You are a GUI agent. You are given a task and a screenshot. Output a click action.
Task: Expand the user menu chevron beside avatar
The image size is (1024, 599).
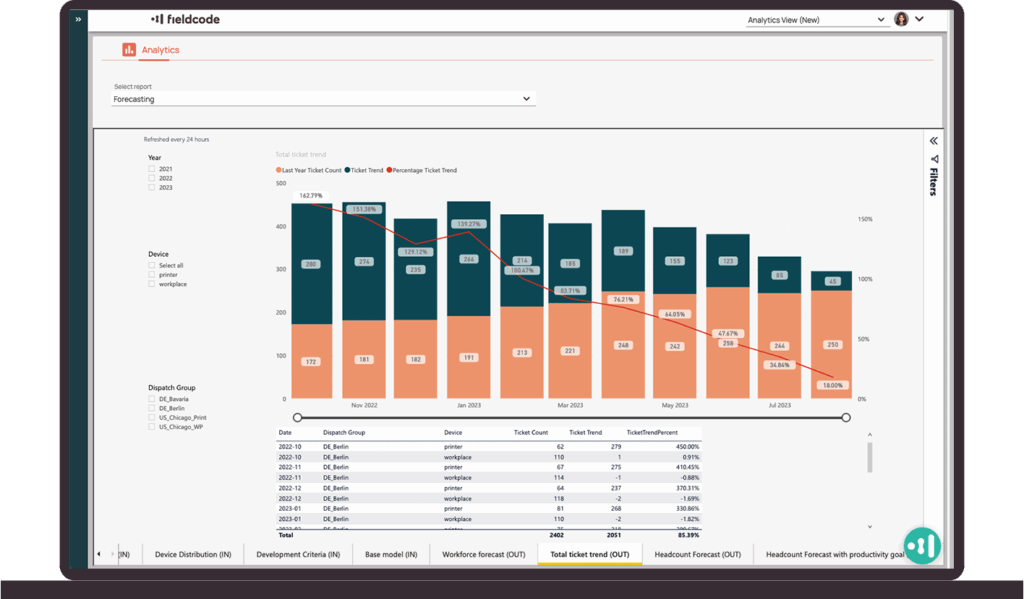(x=920, y=19)
